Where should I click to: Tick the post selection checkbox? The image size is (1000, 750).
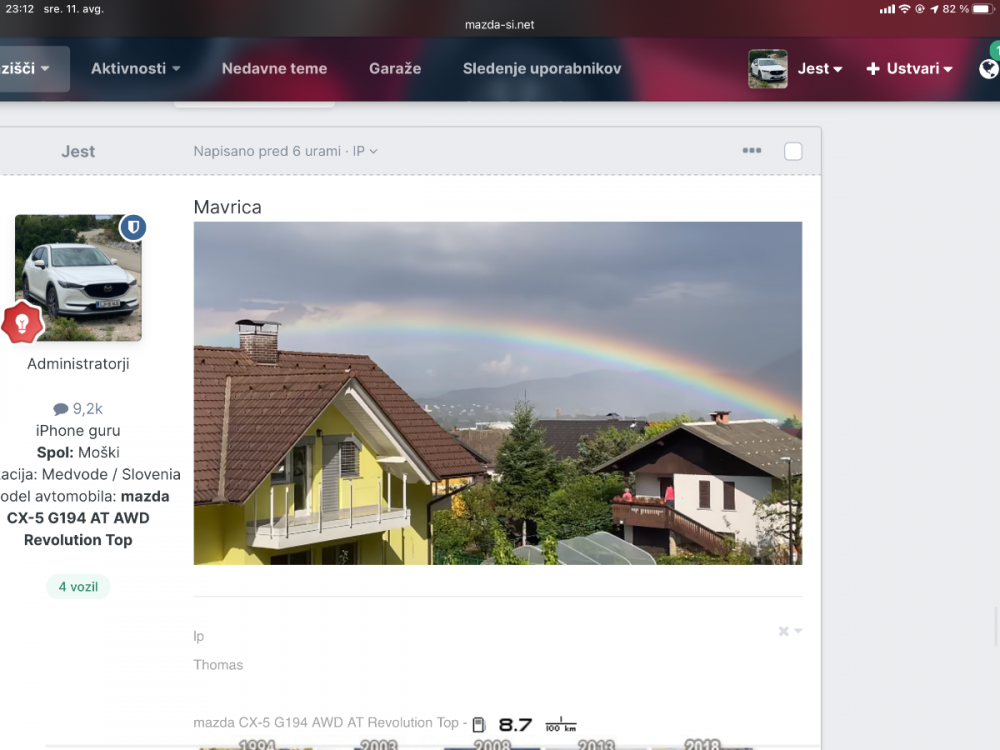(x=793, y=151)
